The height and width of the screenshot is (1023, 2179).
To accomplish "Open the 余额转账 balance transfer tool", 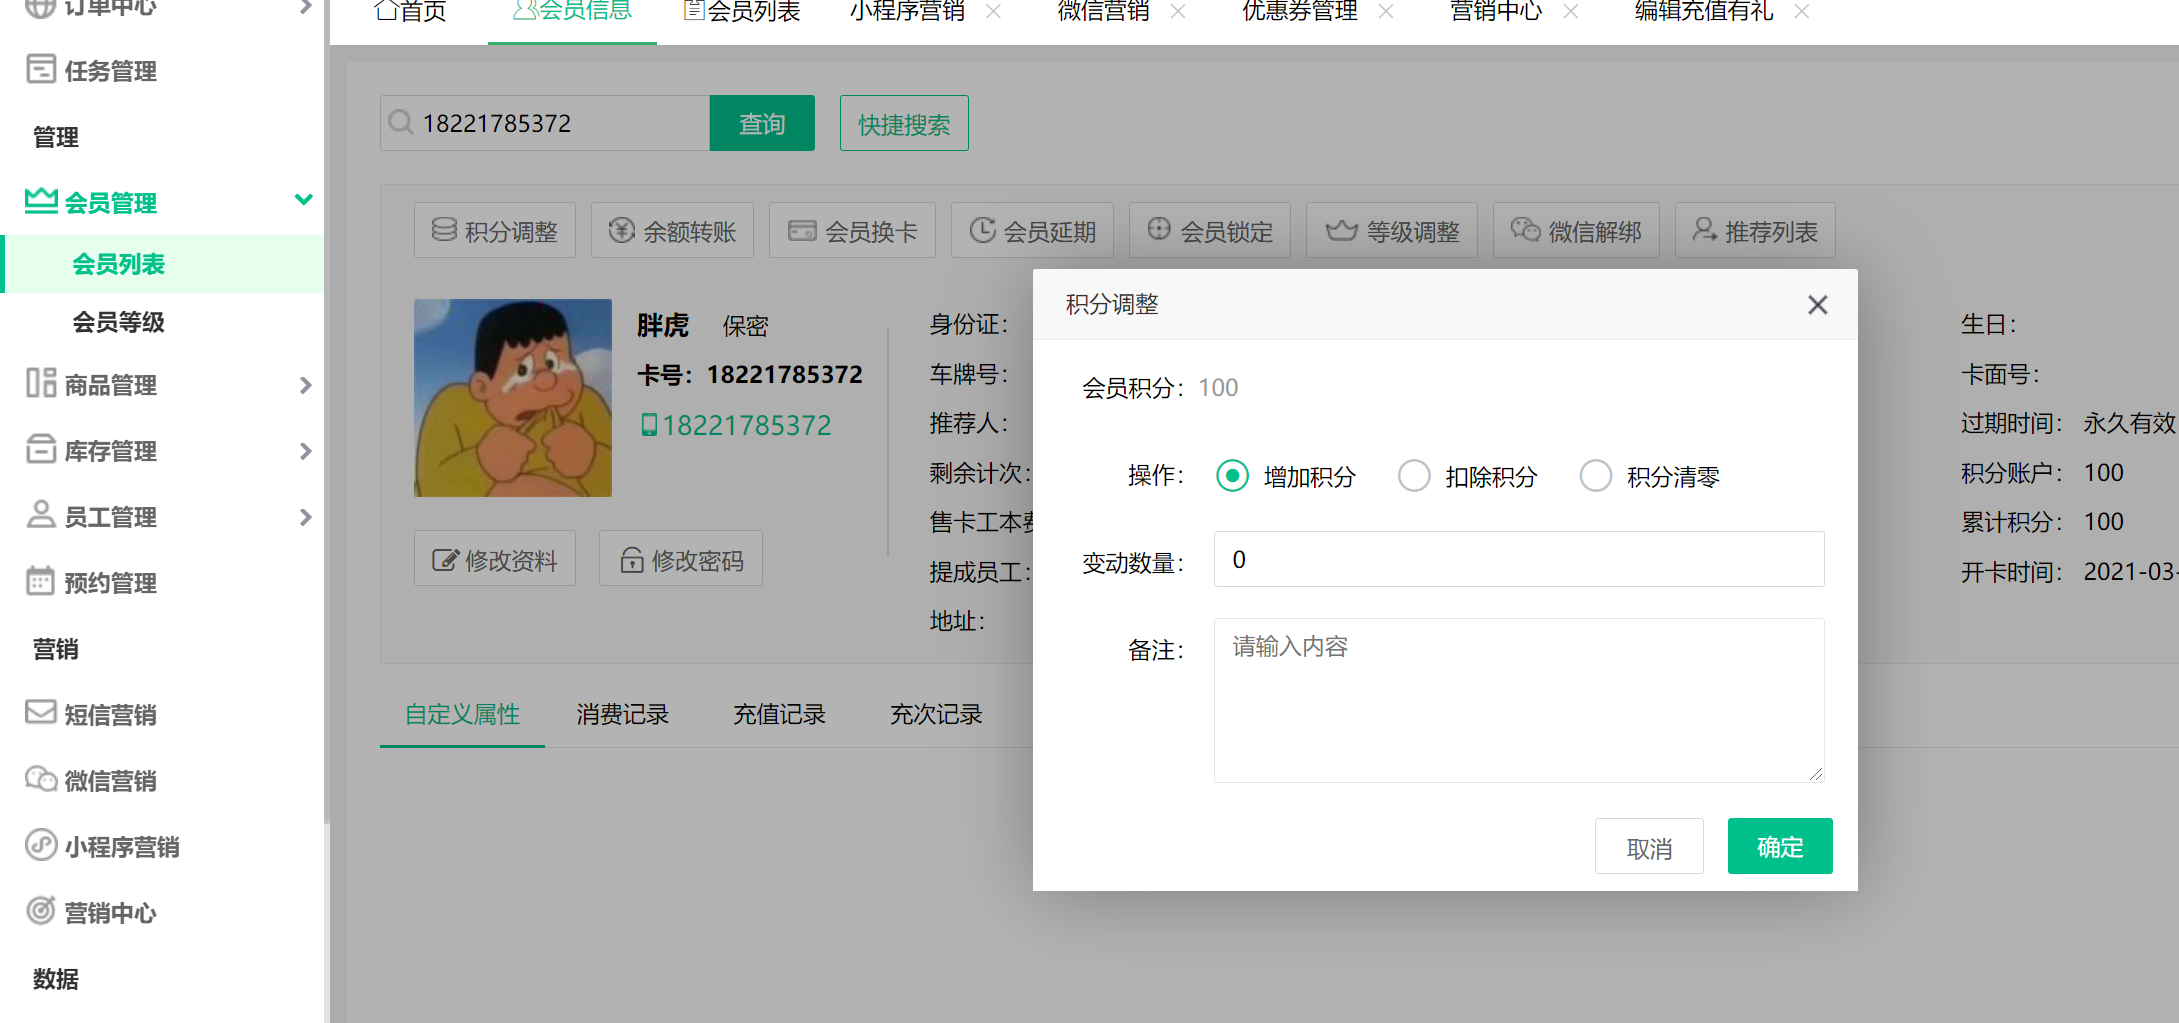I will pyautogui.click(x=672, y=229).
